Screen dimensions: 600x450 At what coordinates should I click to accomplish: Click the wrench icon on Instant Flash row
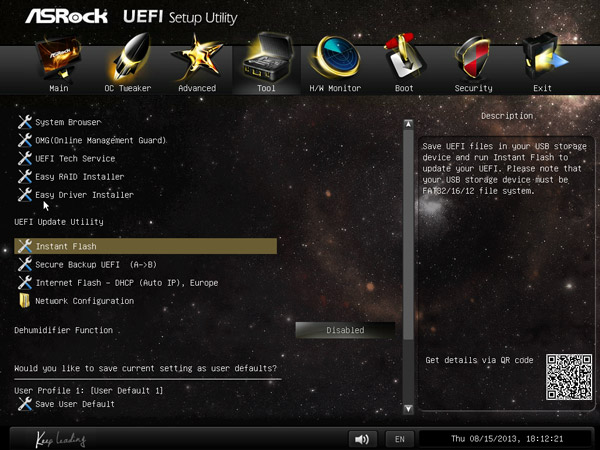25,246
